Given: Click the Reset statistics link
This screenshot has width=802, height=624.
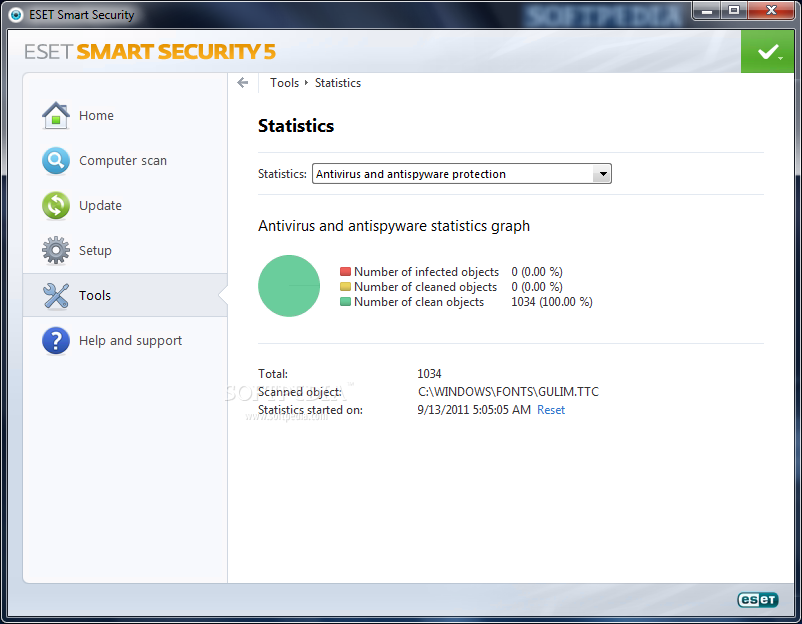Looking at the screenshot, I should 551,410.
